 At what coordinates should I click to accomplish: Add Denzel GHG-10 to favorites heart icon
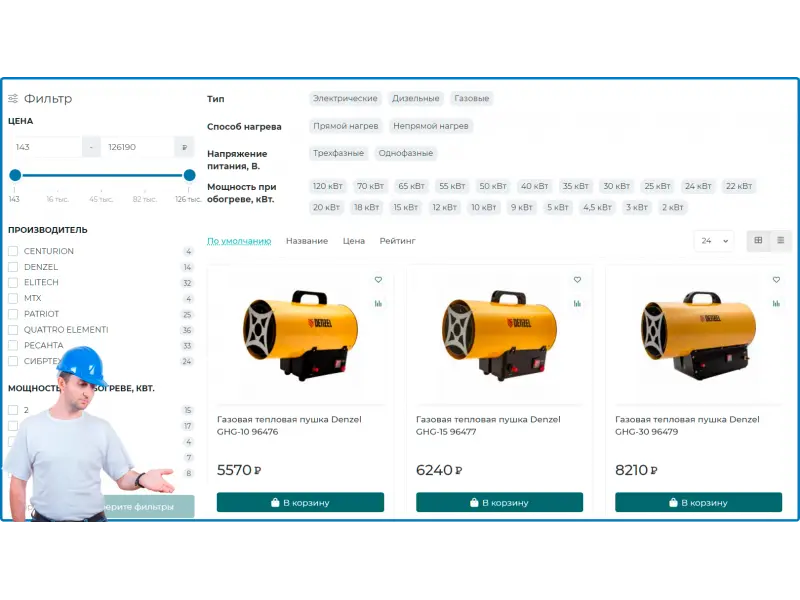tap(378, 280)
